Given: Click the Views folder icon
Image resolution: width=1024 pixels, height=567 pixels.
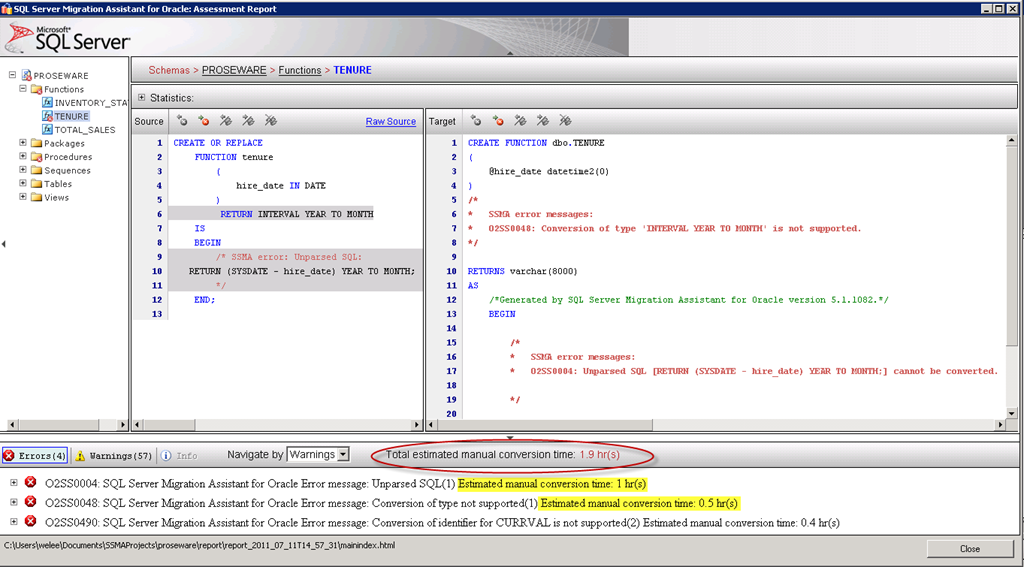Looking at the screenshot, I should [x=37, y=197].
